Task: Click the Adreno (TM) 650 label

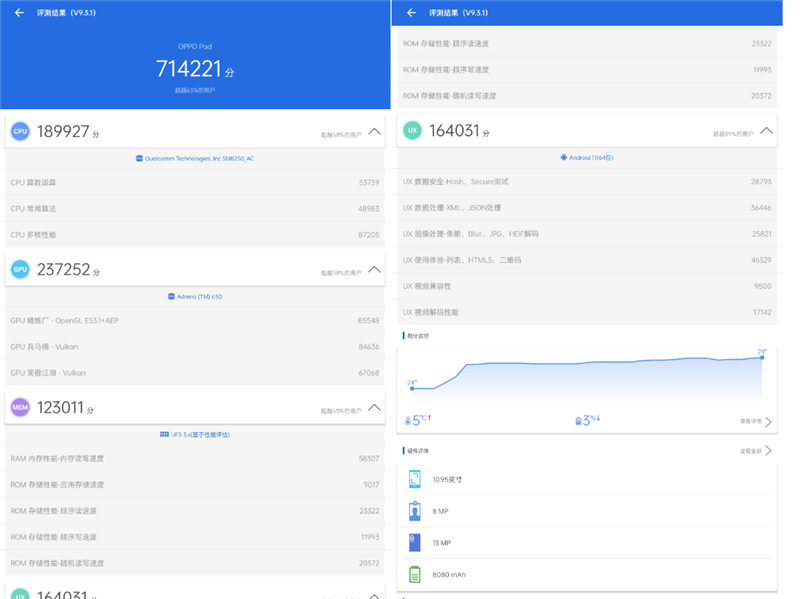Action: coord(199,296)
